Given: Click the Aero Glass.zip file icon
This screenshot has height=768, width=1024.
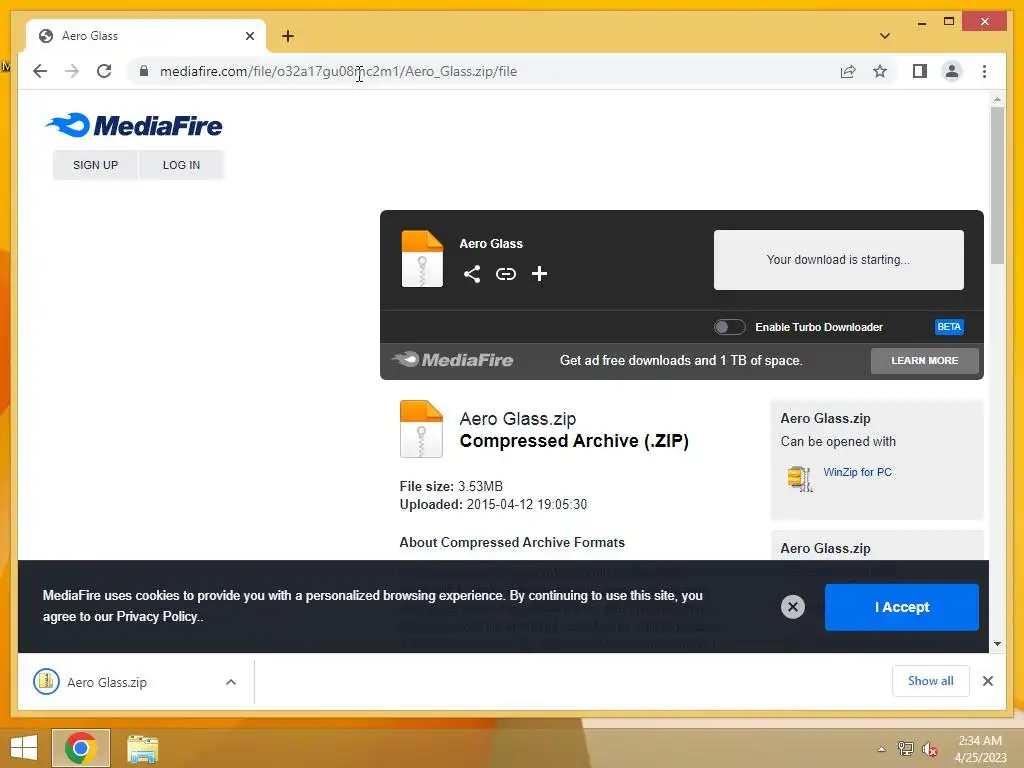Looking at the screenshot, I should click(421, 428).
